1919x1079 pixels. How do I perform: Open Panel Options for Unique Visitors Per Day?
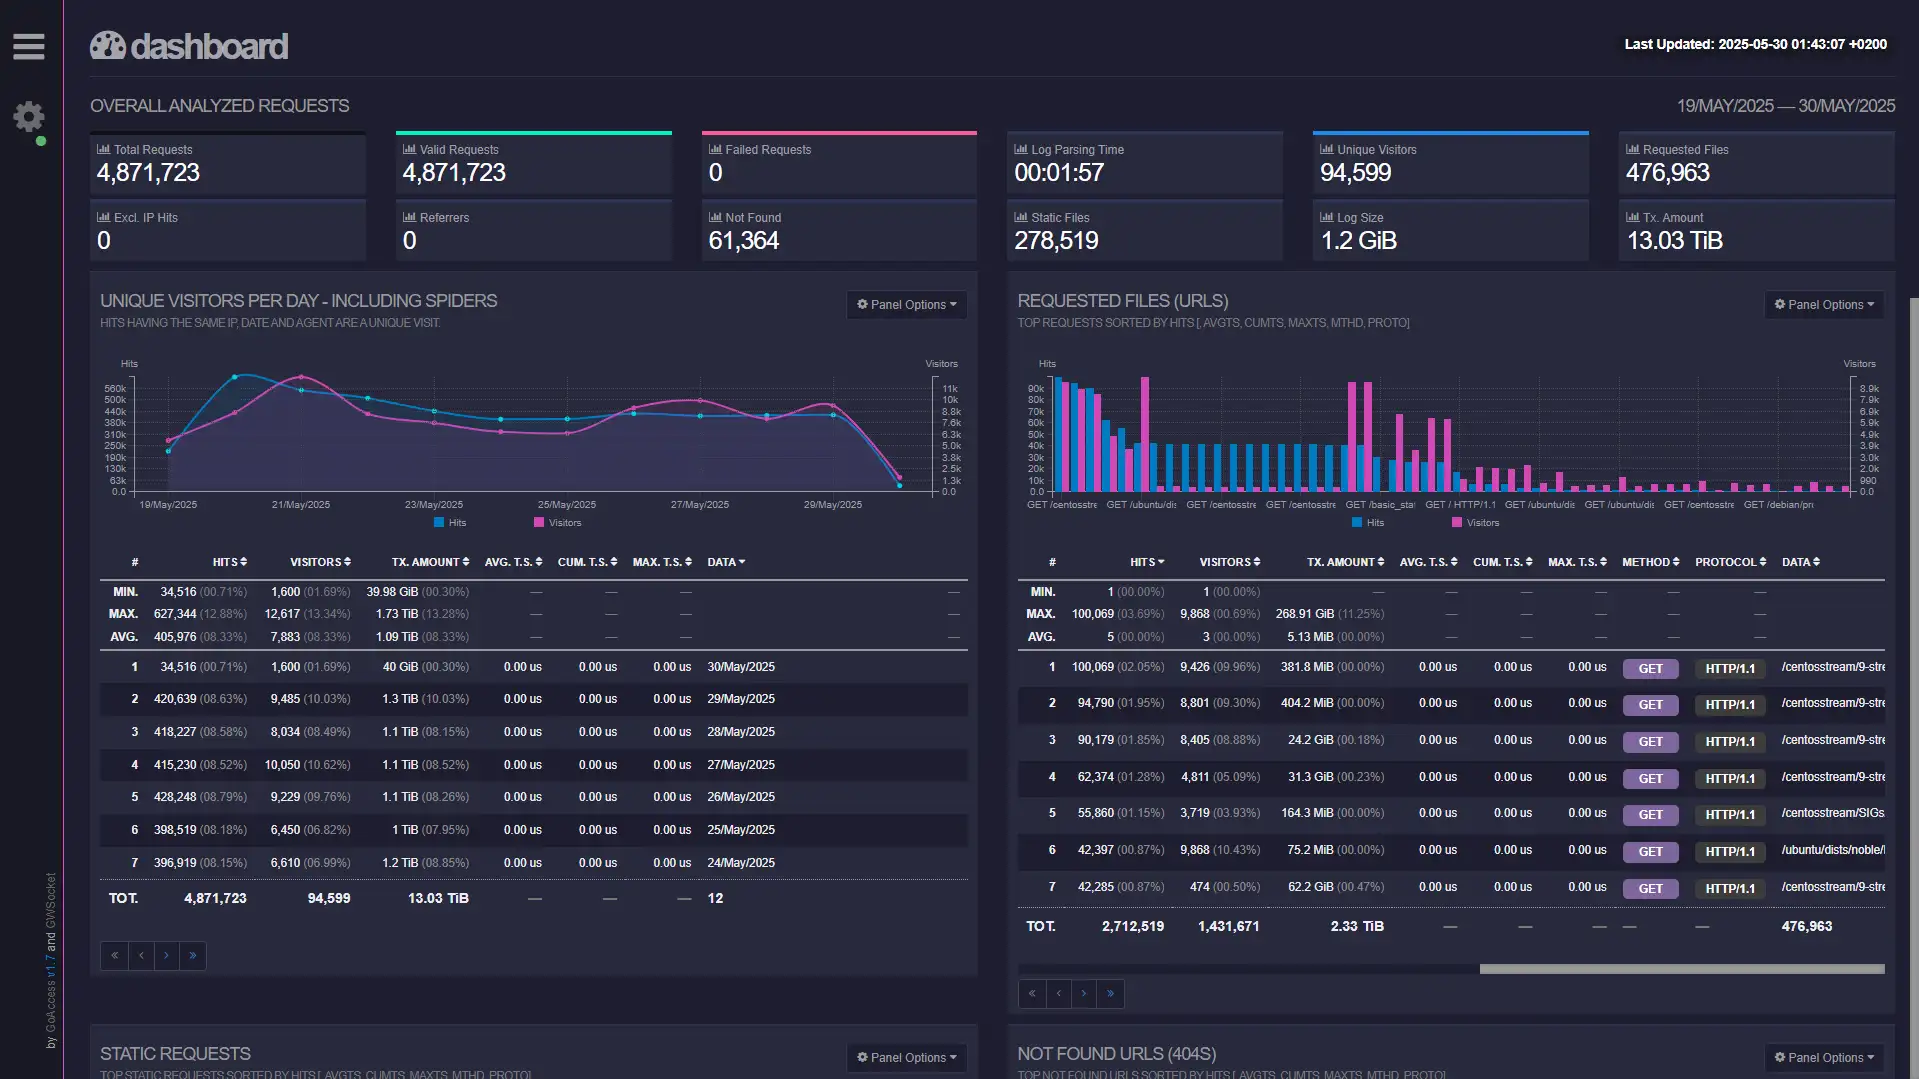pyautogui.click(x=905, y=305)
